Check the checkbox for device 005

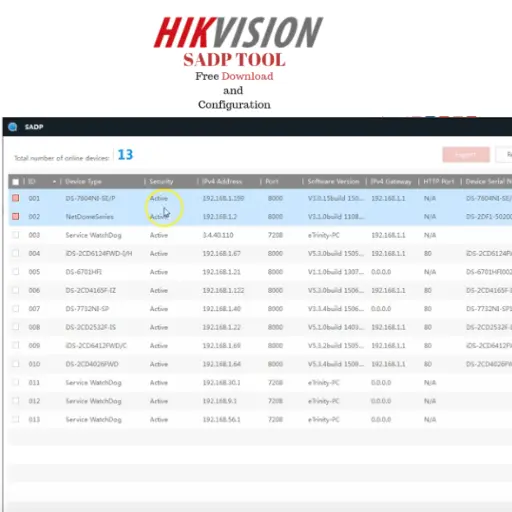coord(15,272)
